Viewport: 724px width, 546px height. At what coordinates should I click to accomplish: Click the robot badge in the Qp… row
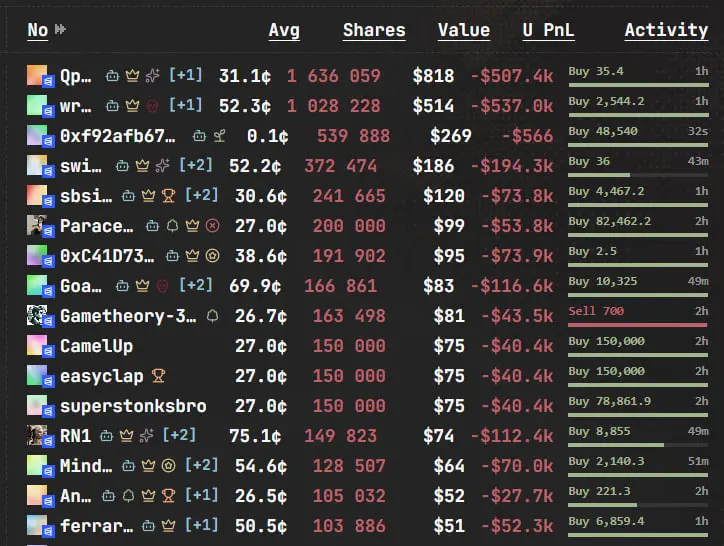click(113, 75)
